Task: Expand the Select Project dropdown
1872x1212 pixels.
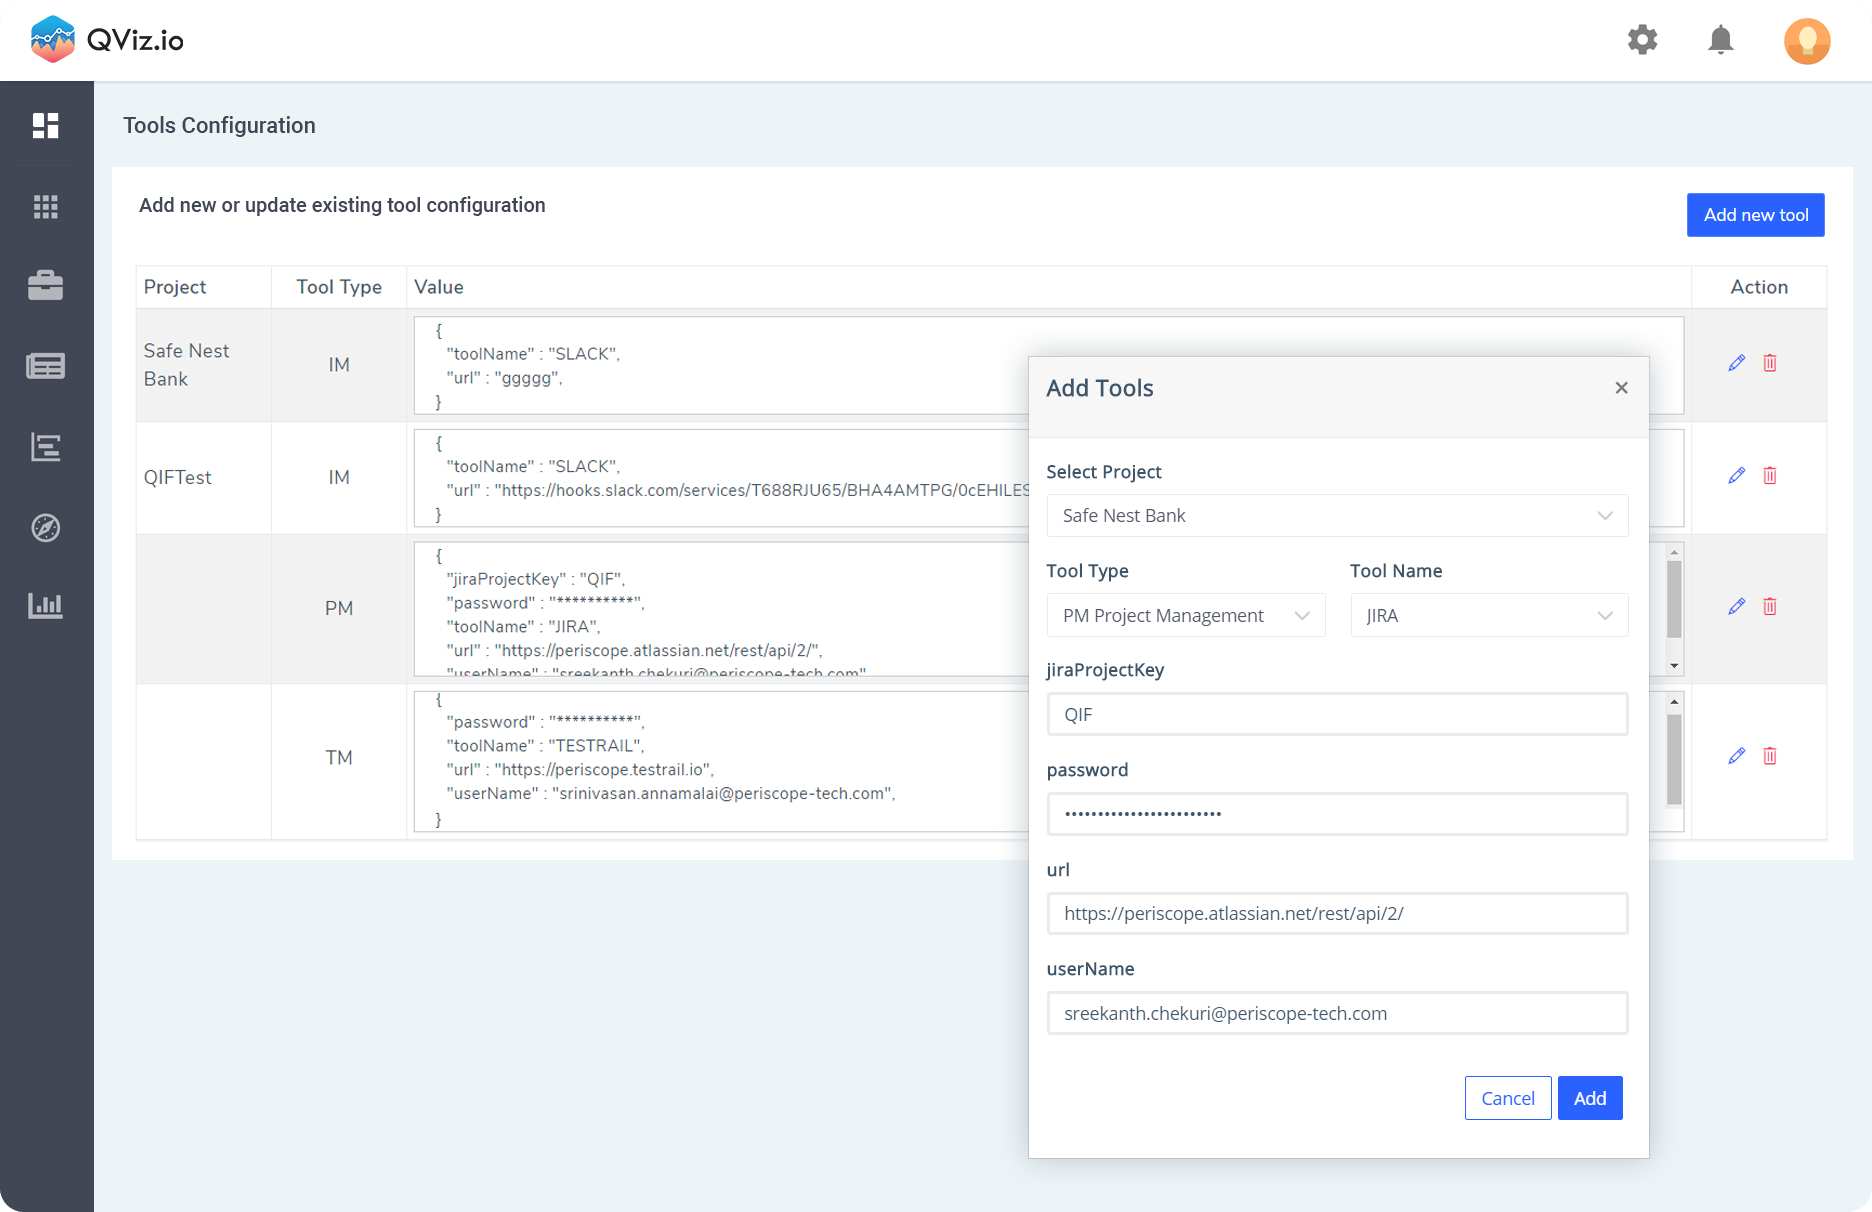Action: [1337, 516]
